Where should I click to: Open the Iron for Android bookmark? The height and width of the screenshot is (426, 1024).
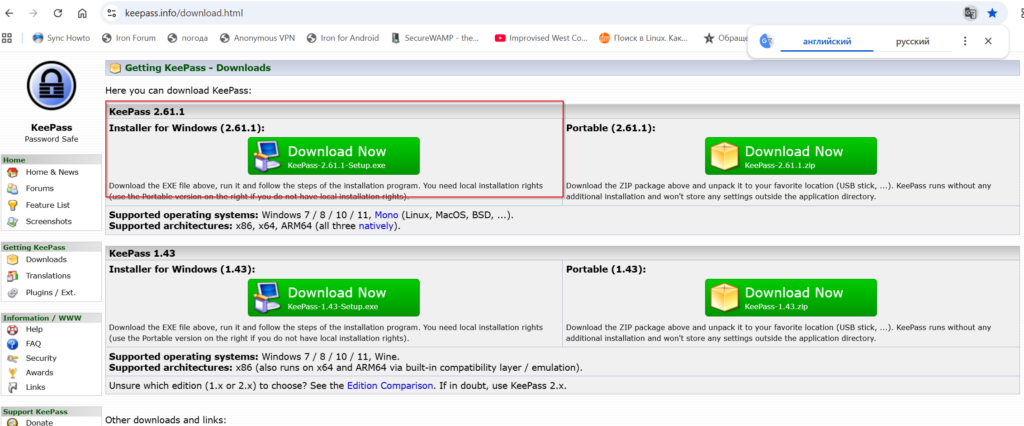[x=343, y=38]
